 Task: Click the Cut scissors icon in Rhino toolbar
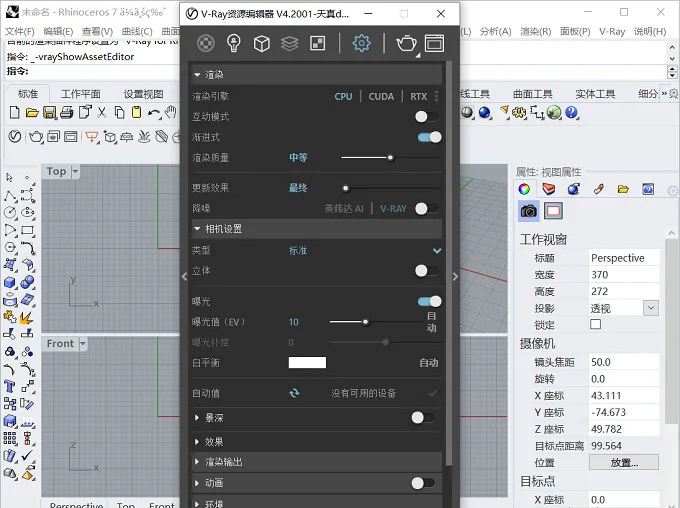tap(101, 113)
